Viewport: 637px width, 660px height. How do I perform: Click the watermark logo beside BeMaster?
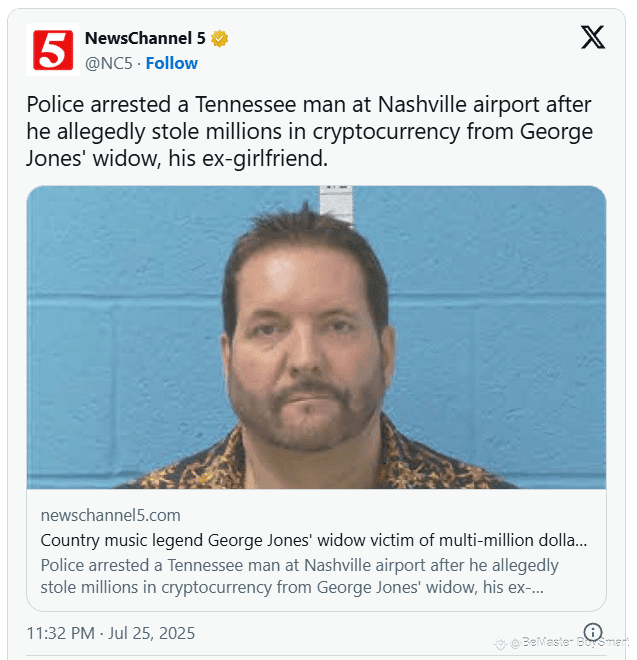(500, 643)
